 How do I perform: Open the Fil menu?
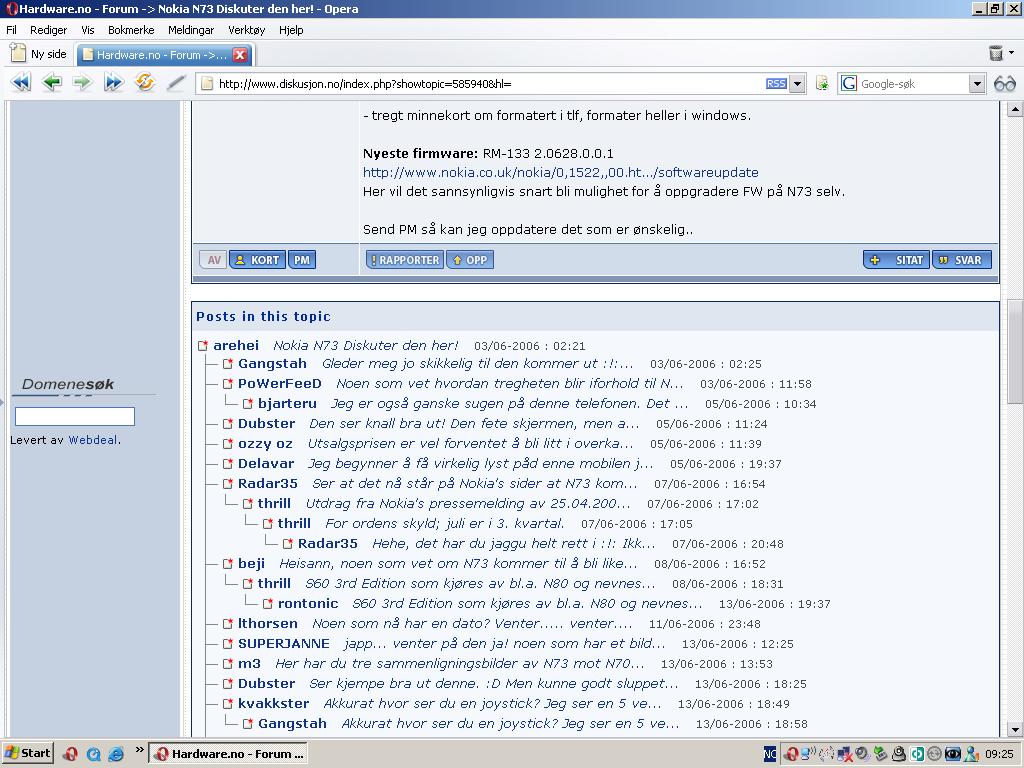click(x=11, y=30)
